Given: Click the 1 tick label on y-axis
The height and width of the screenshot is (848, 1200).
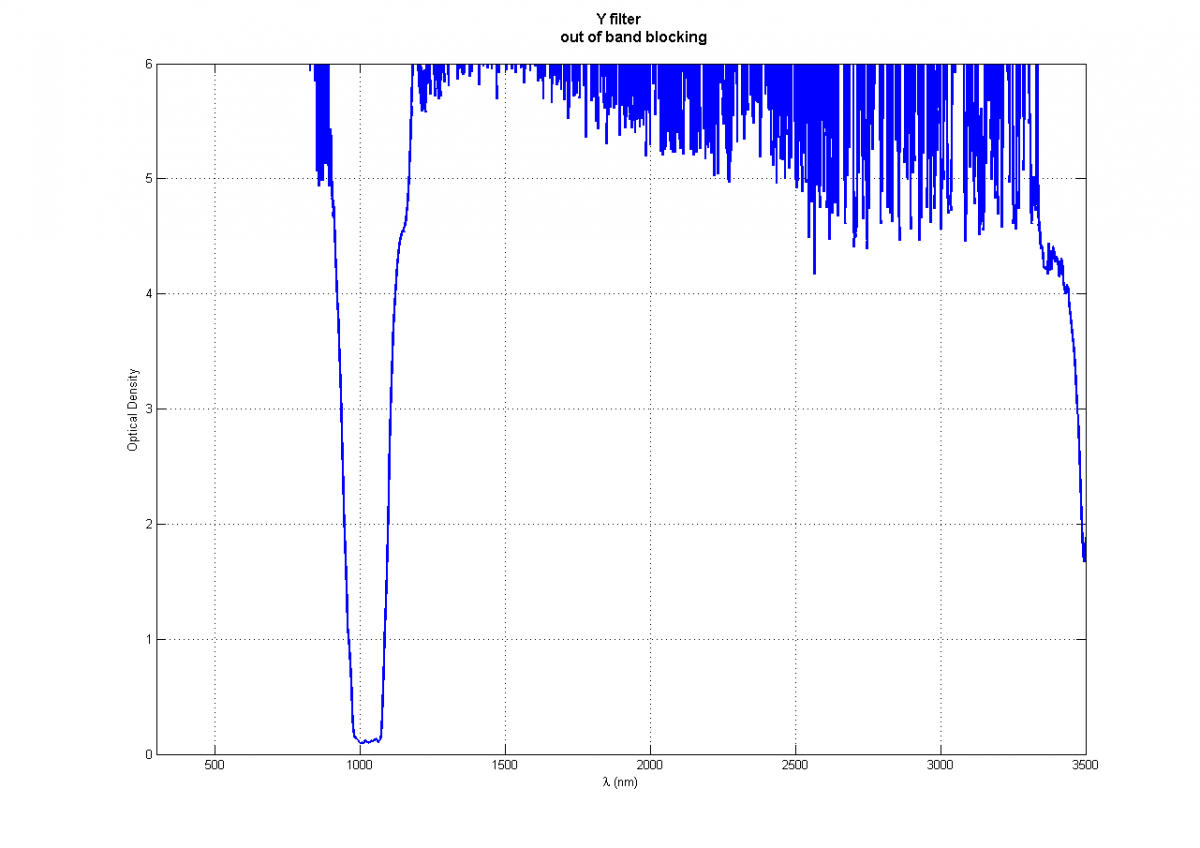Looking at the screenshot, I should [147, 639].
